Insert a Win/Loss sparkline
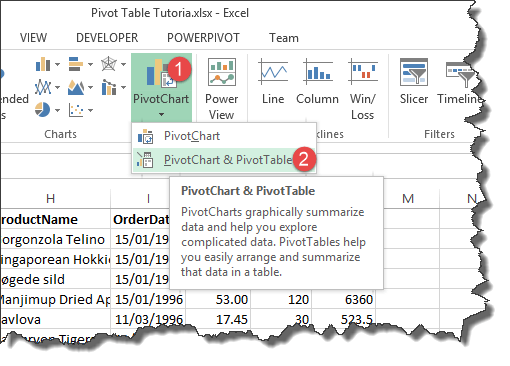 pyautogui.click(x=363, y=89)
